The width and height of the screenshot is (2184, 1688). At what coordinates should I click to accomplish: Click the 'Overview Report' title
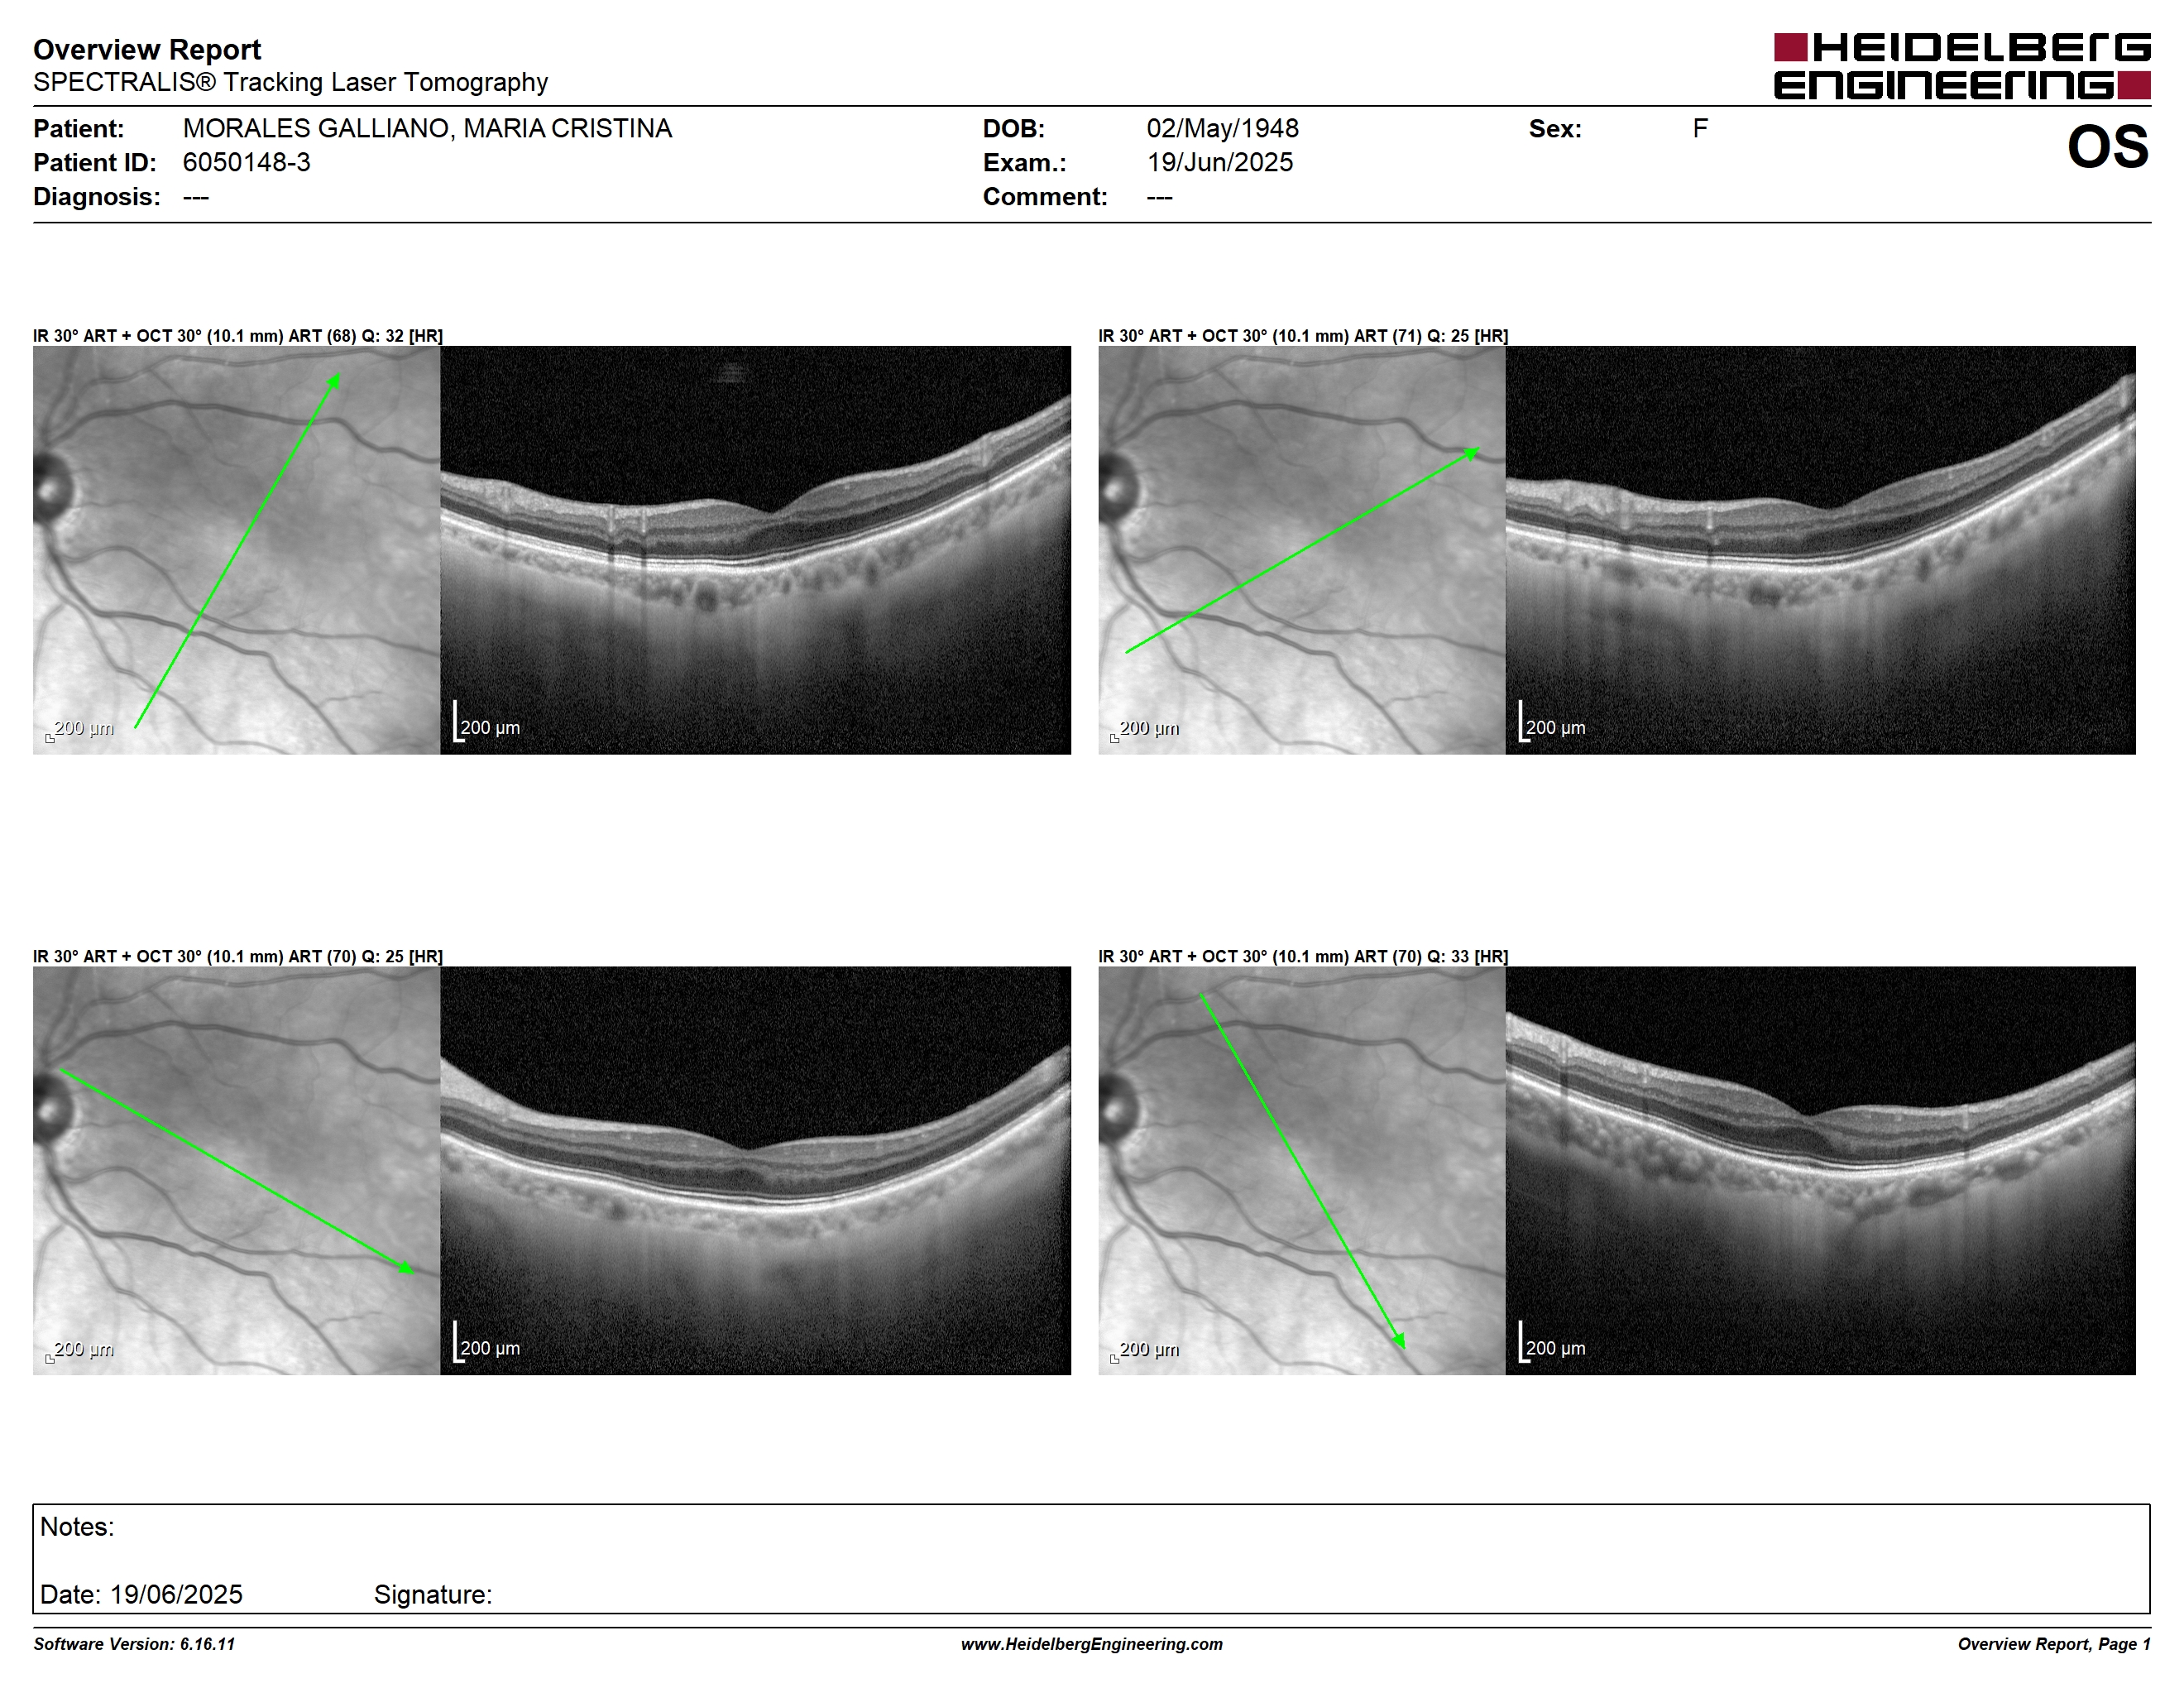coord(147,49)
